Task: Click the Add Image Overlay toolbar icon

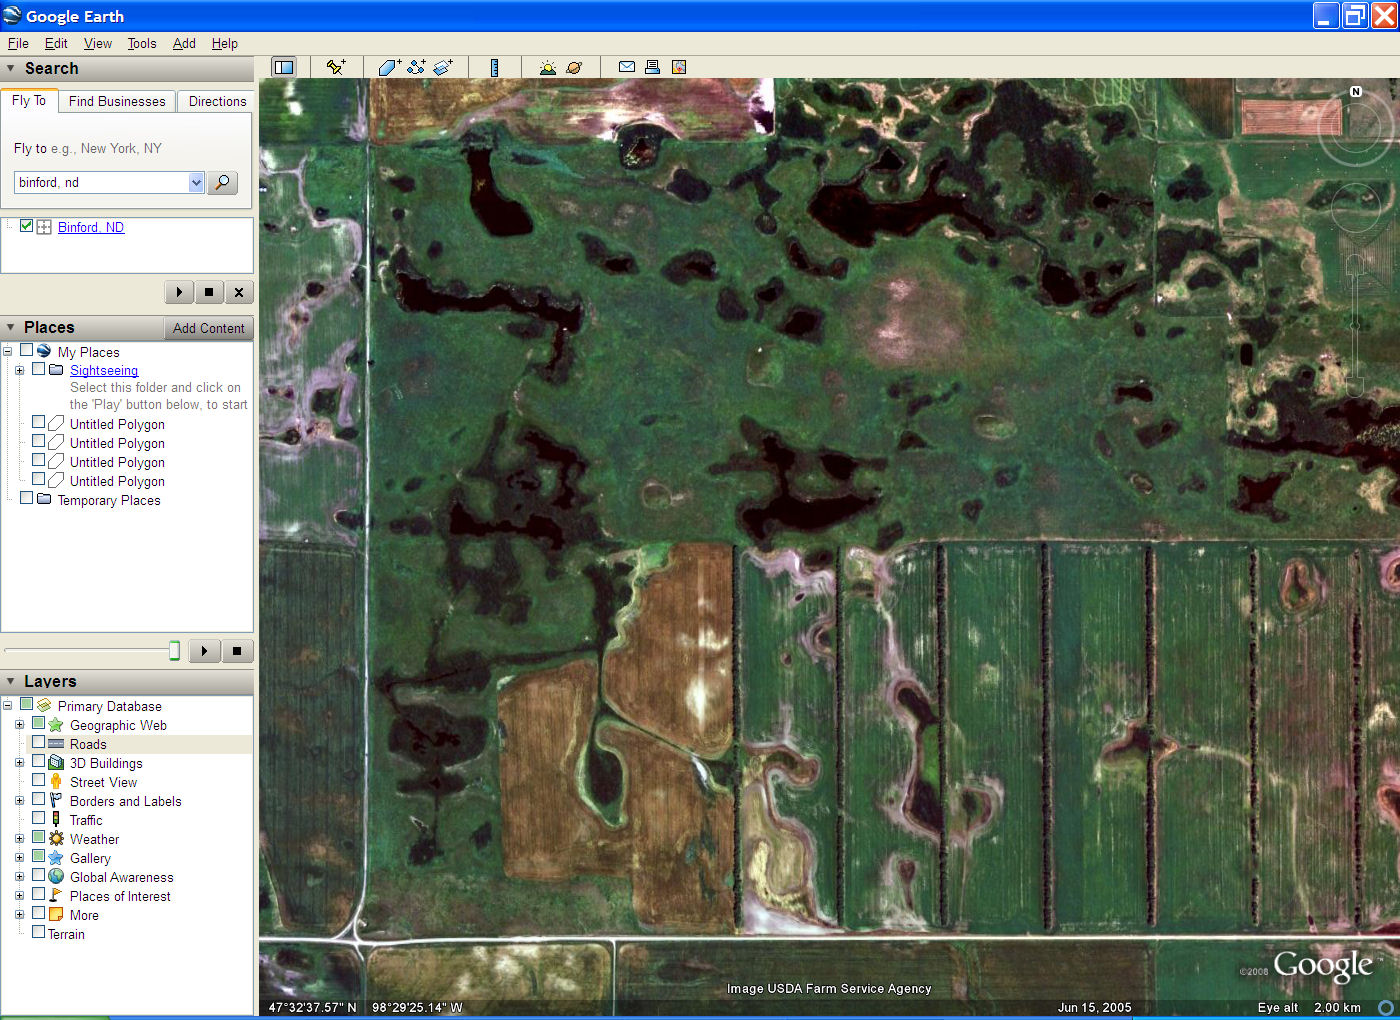Action: coord(443,67)
